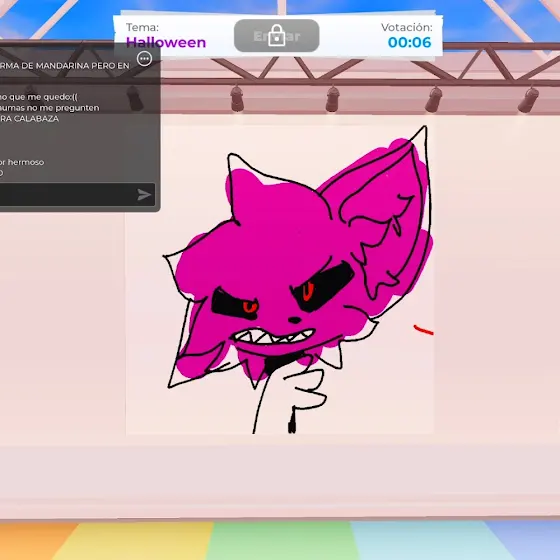This screenshot has width=560, height=560.
Task: Click the 'Tema:' label
Action: [142, 27]
